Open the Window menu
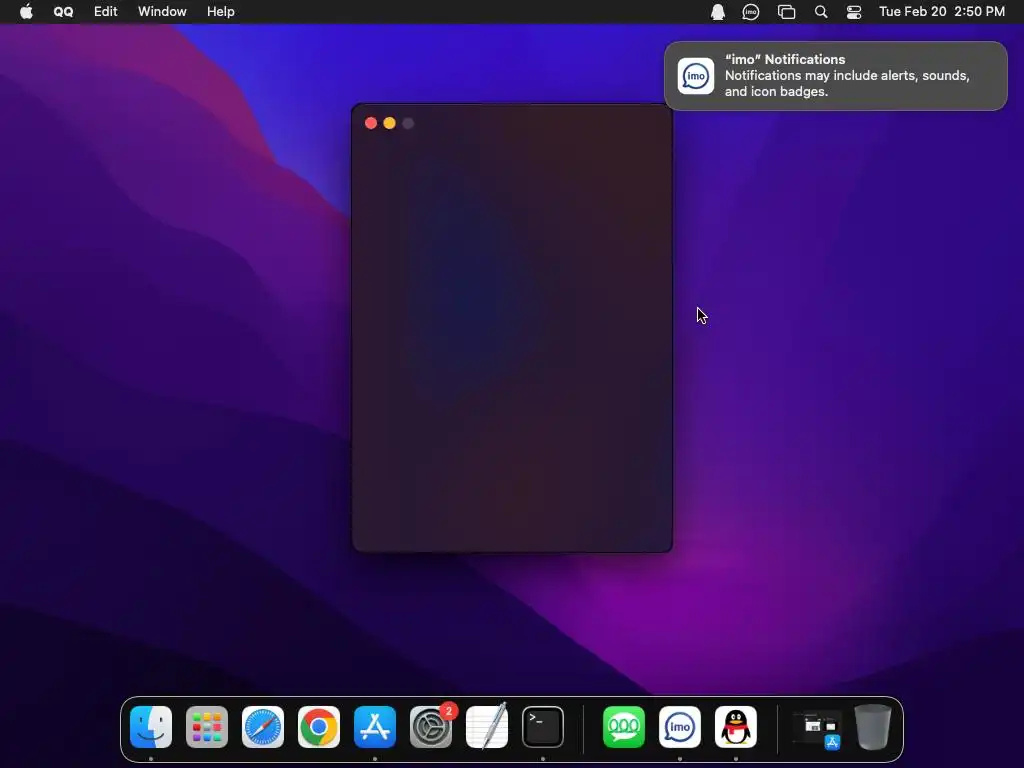Viewport: 1024px width, 768px height. (x=162, y=12)
